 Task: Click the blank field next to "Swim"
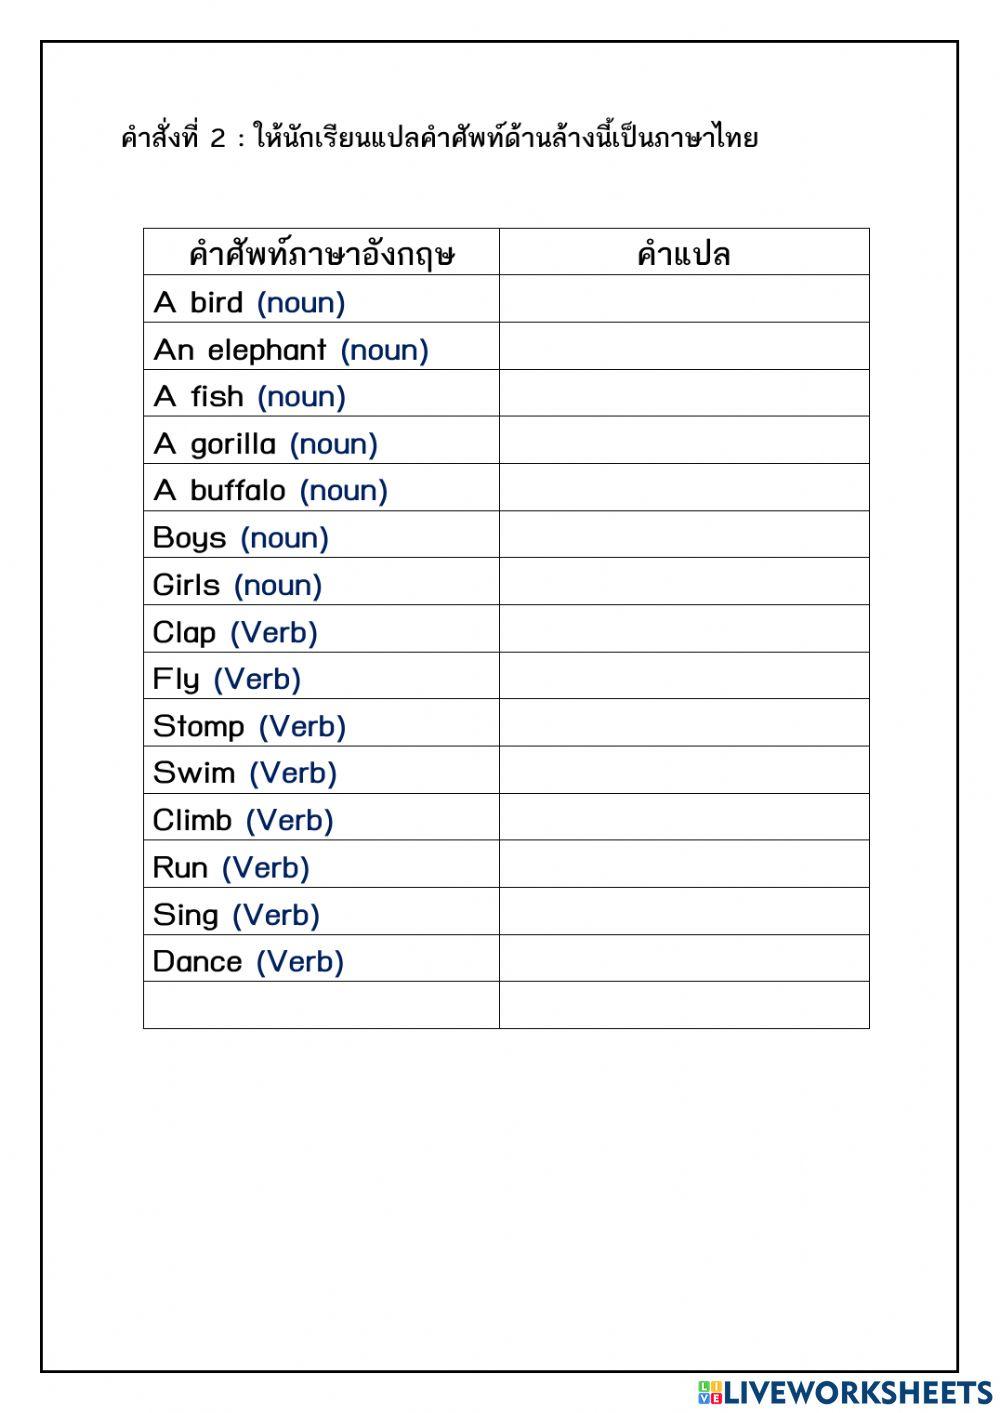pos(684,770)
